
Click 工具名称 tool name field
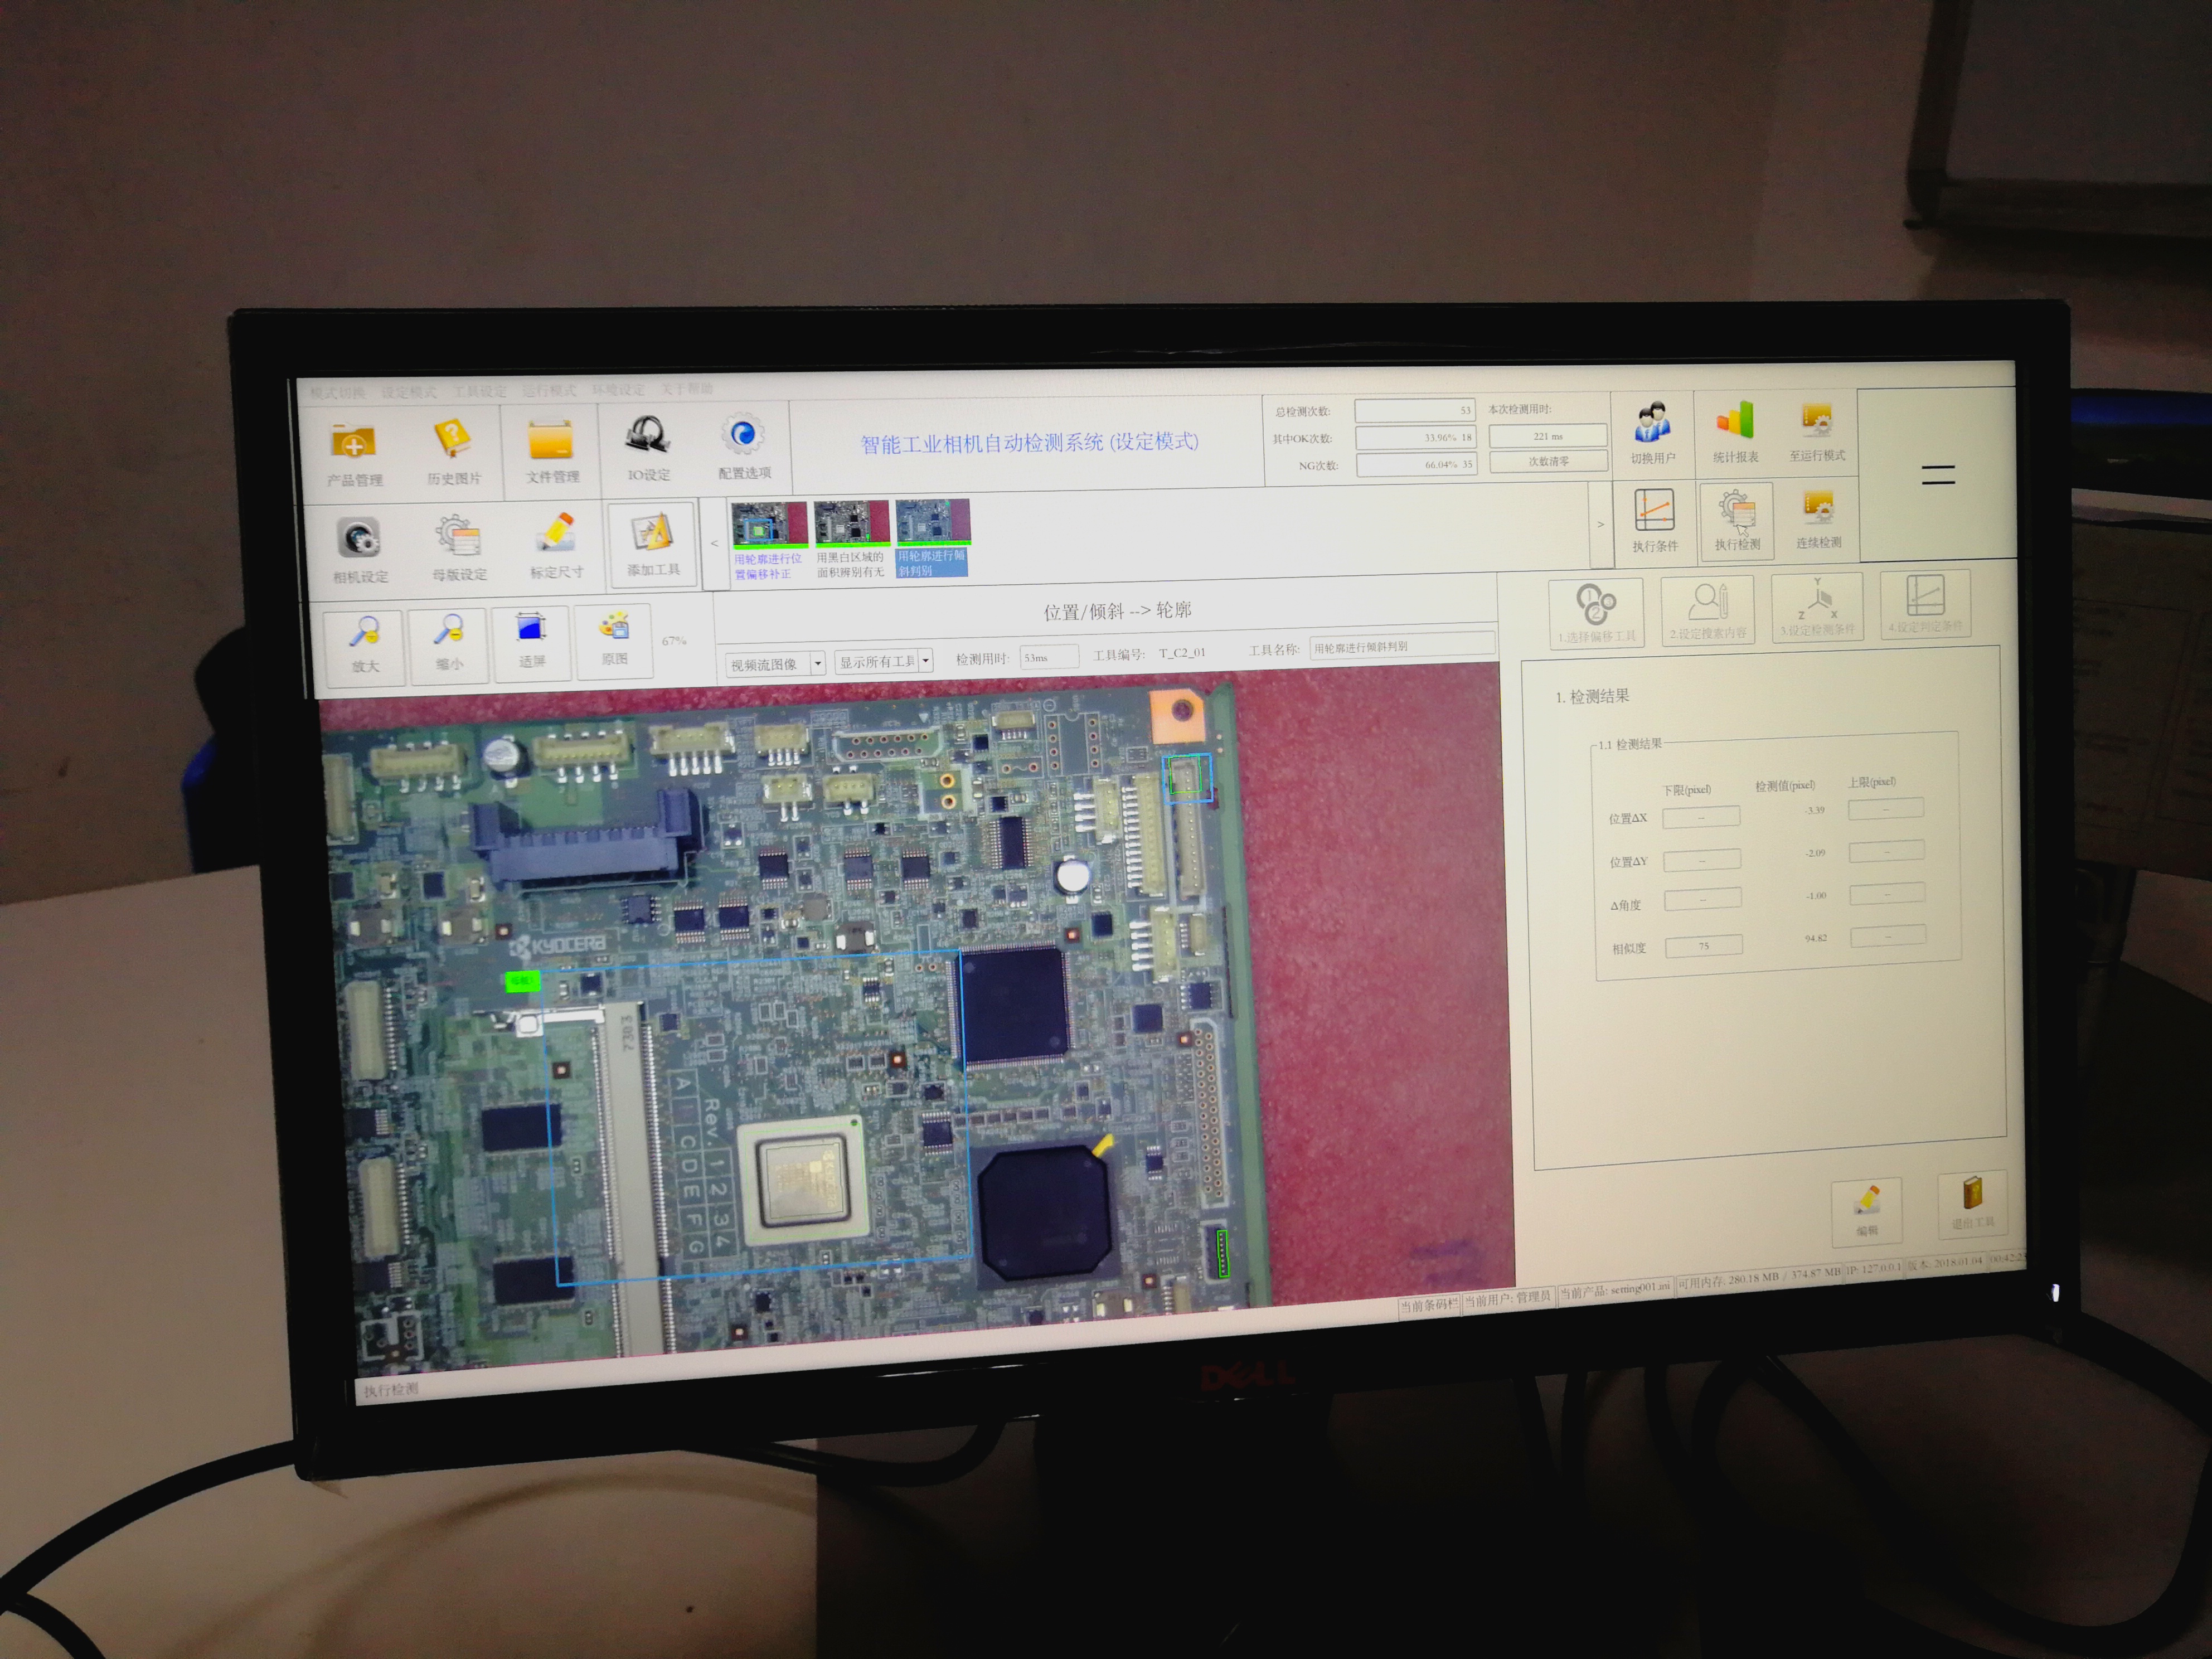coord(1402,646)
